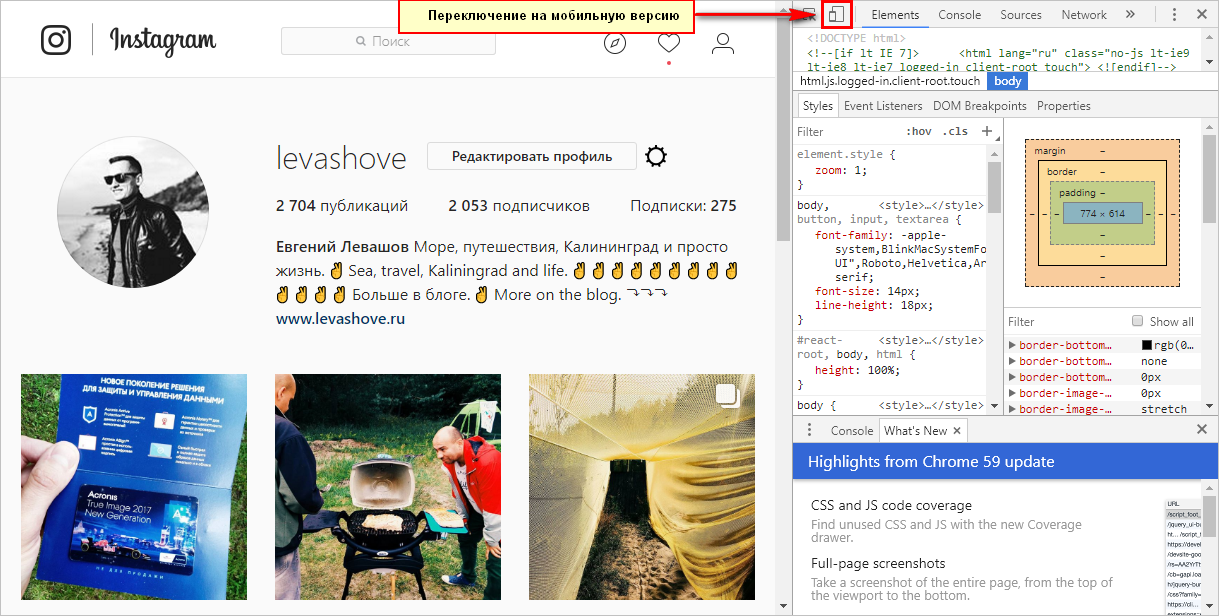Click the Подписки: 275 link
The width and height of the screenshot is (1219, 616).
tap(683, 206)
